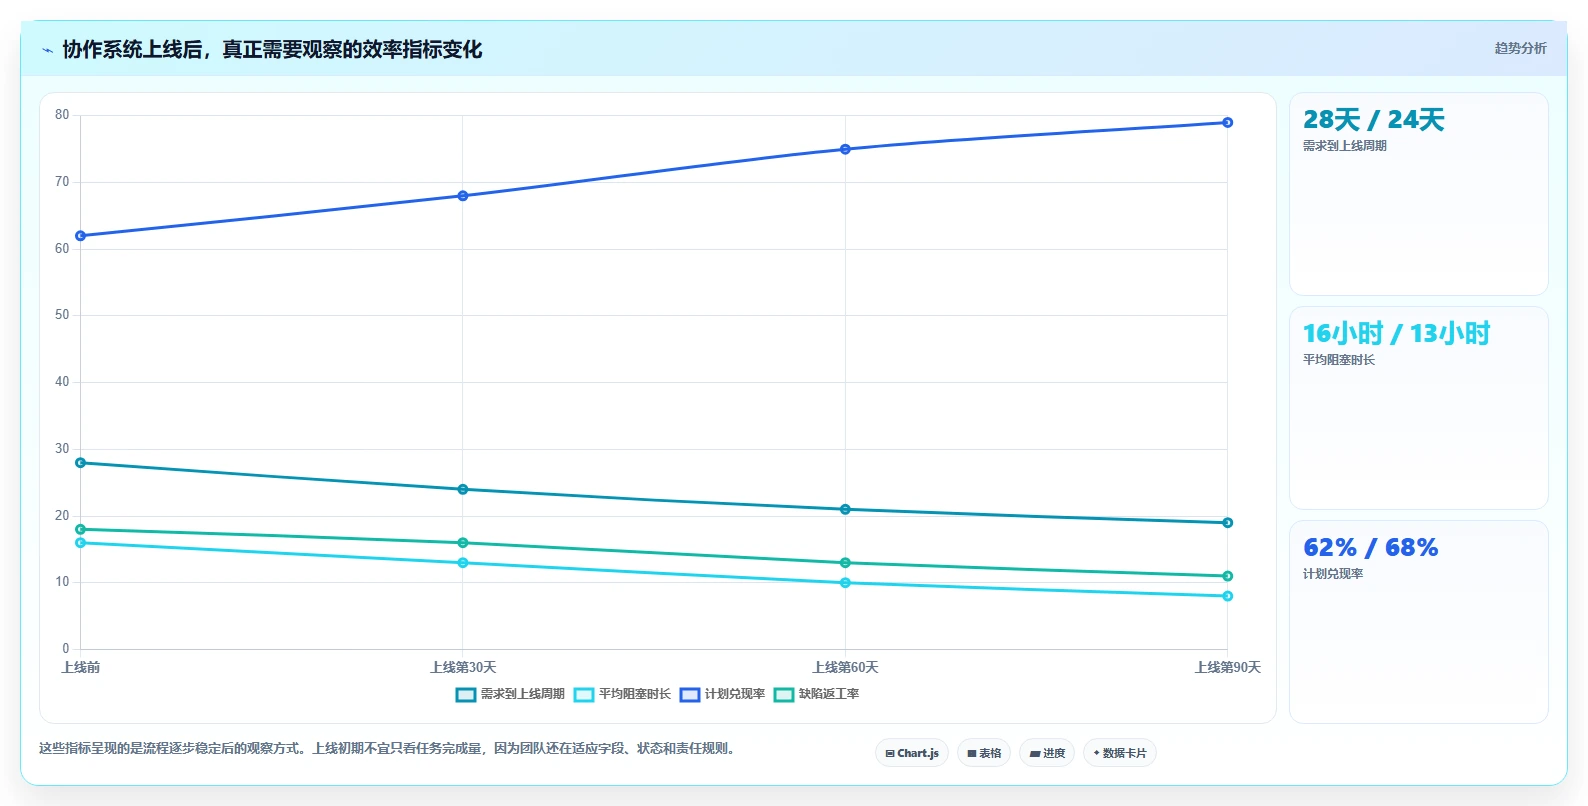The width and height of the screenshot is (1588, 806).
Task: Click the 数据卡片 chip
Action: 1120,753
